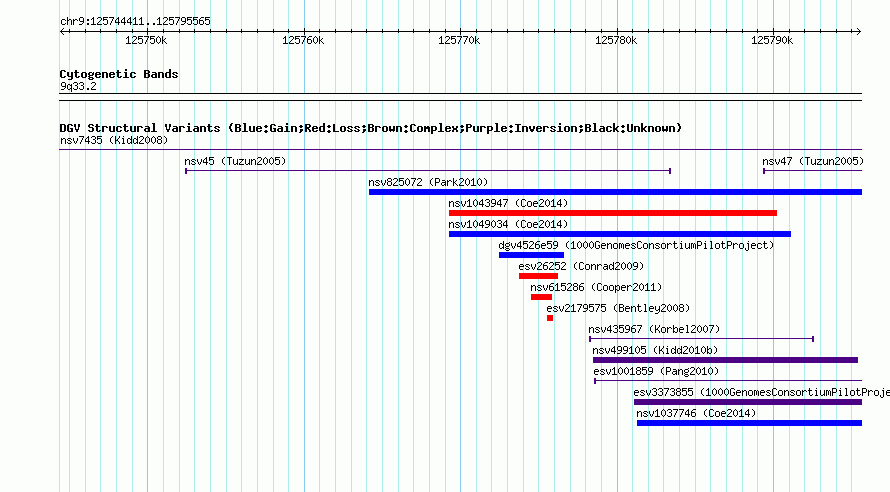Click the esv1001859 (Pang2010) label

pyautogui.click(x=656, y=371)
